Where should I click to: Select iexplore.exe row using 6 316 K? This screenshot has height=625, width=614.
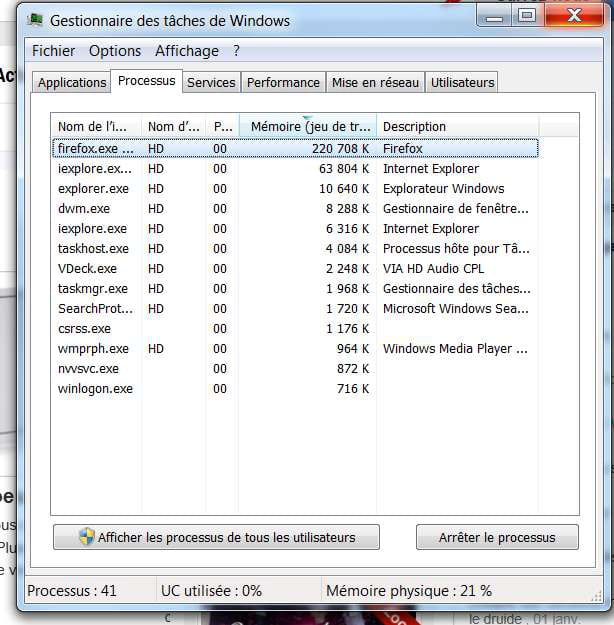point(295,229)
